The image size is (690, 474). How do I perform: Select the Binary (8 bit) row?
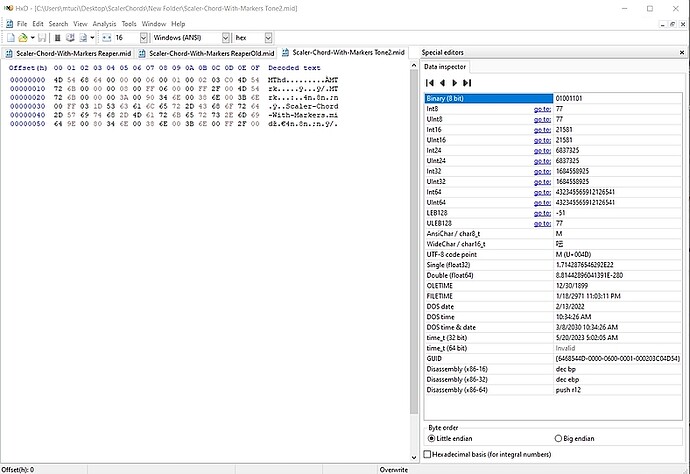(553, 99)
